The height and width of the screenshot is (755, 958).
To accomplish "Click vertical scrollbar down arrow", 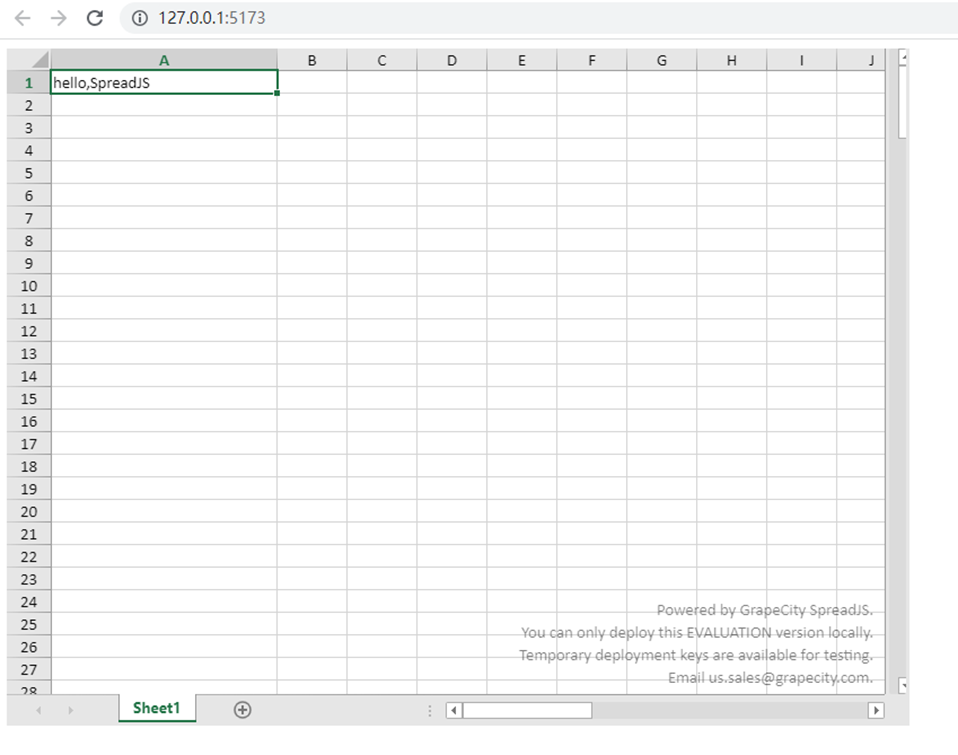I will pos(903,685).
